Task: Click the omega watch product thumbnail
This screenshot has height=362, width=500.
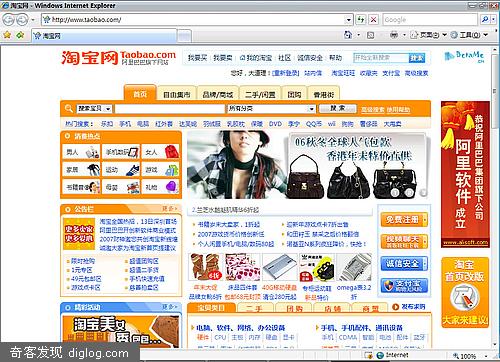Action: click(354, 267)
